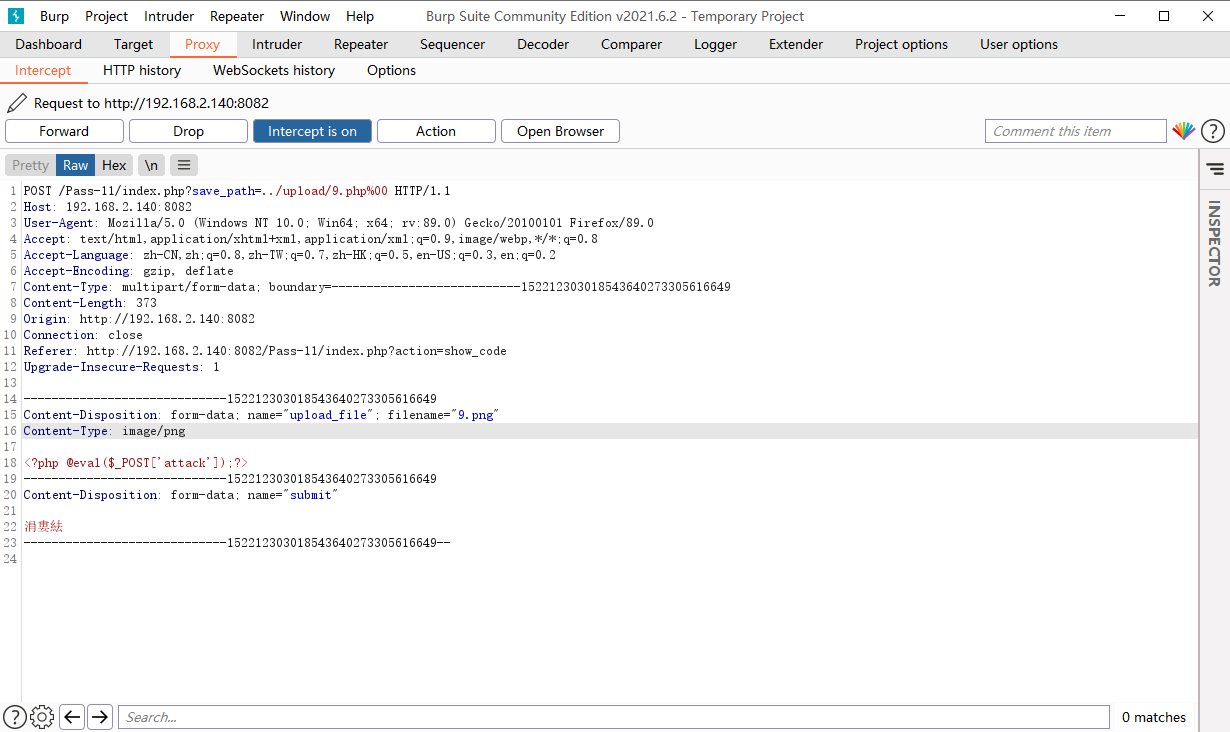
Task: Click Content-Type: image/png line
Action: pyautogui.click(x=104, y=431)
